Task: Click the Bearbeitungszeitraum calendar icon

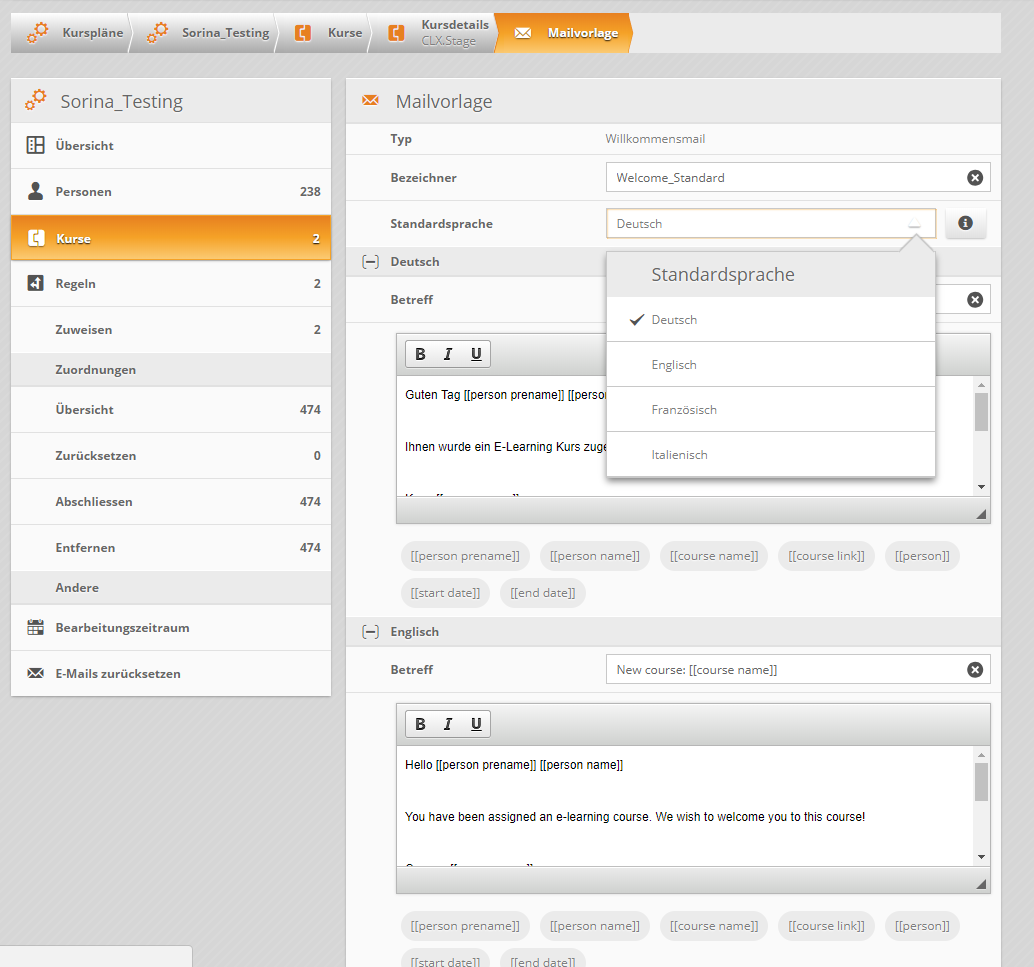Action: tap(36, 628)
